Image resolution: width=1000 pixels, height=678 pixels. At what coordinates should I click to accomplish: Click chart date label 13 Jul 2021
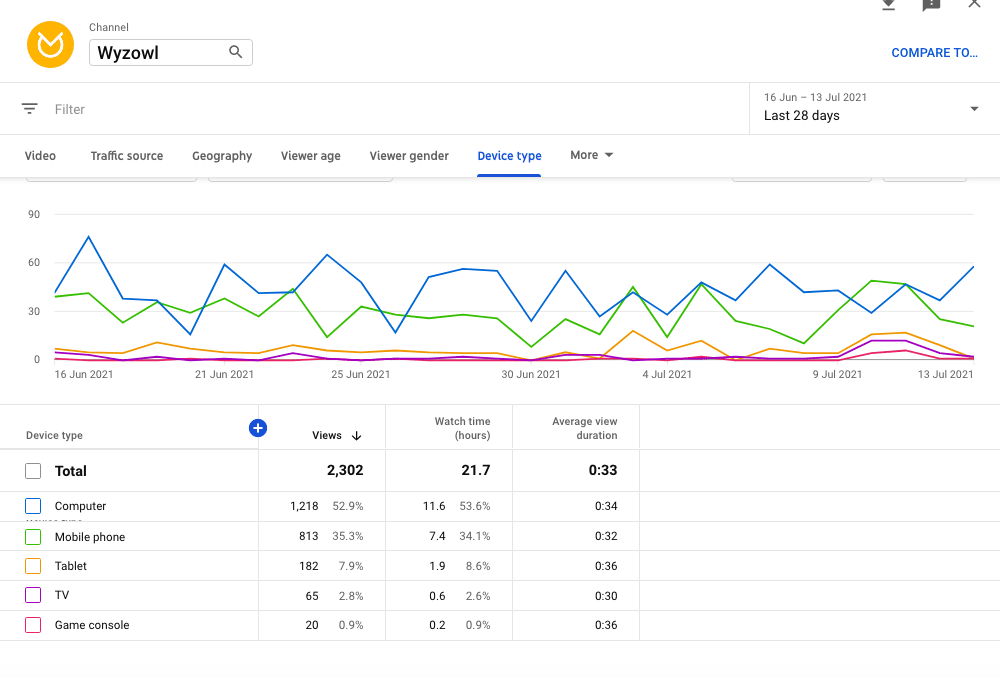(x=945, y=374)
